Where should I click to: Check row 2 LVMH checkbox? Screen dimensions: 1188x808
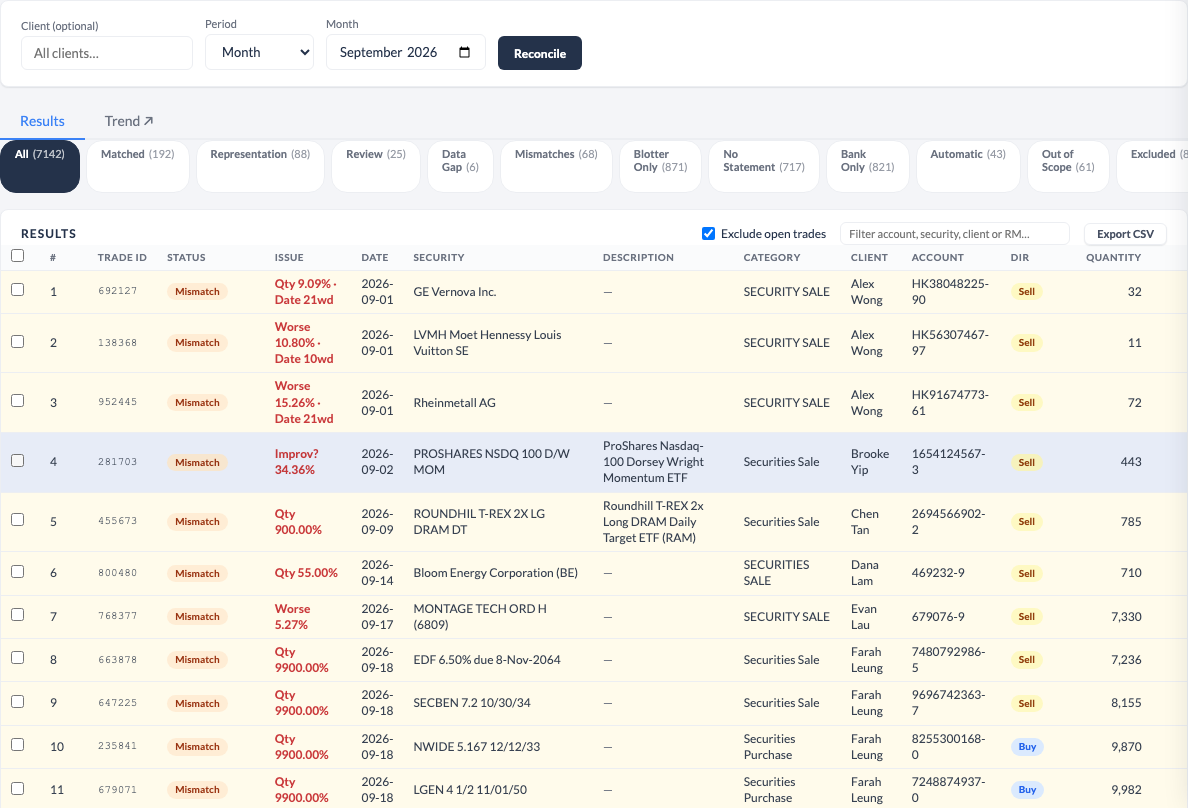17,341
